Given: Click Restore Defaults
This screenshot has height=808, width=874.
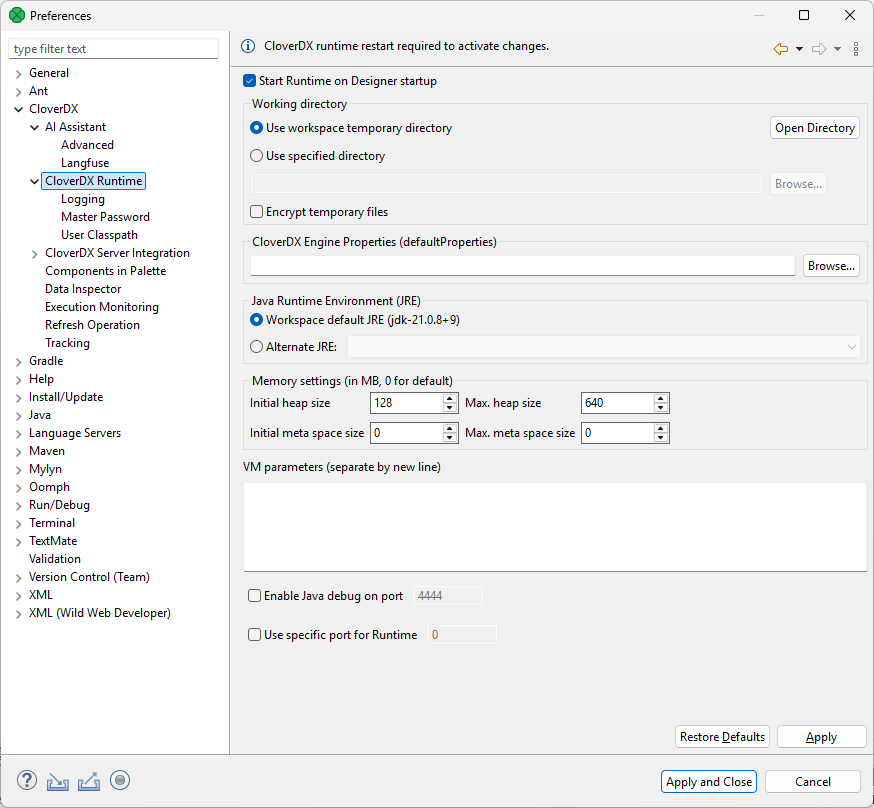Looking at the screenshot, I should [722, 737].
